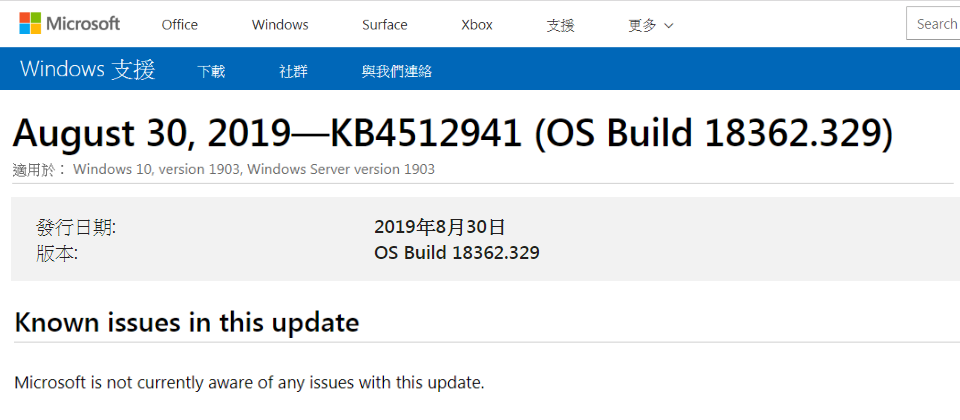Click the "Known issues in this update" heading
960x420 pixels.
pyautogui.click(x=186, y=322)
